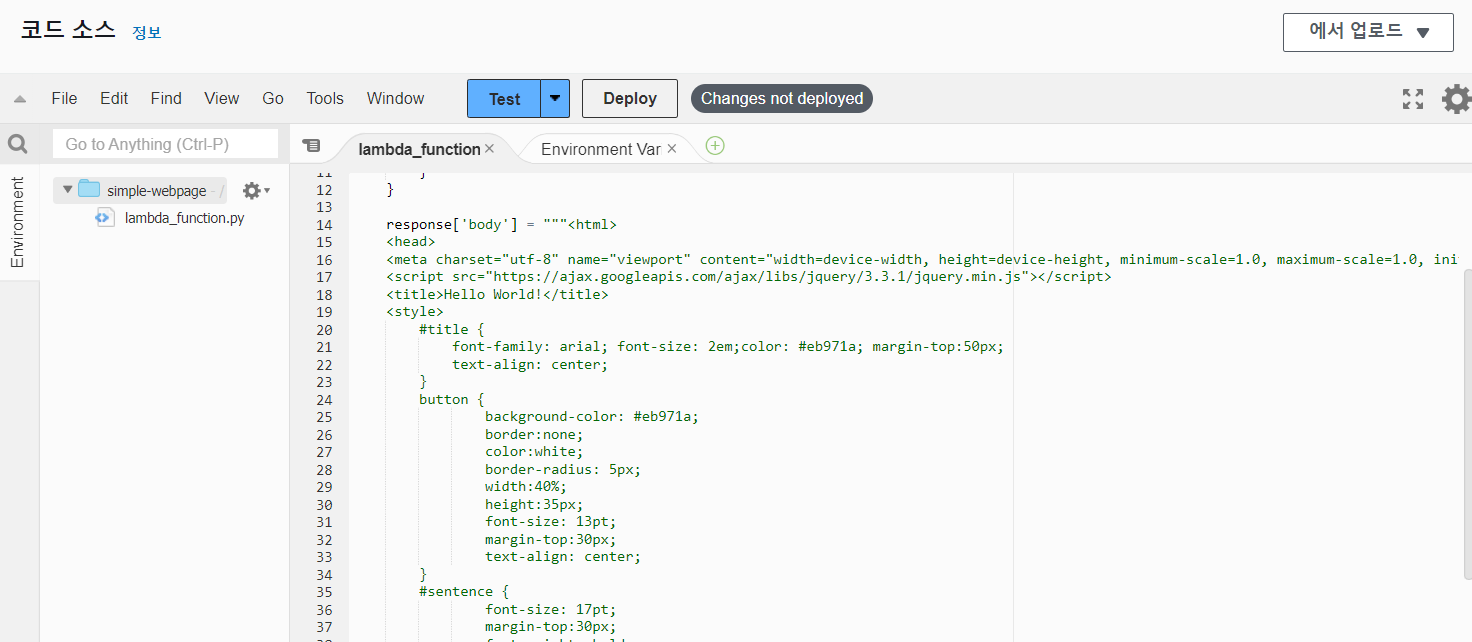1472x642 pixels.
Task: Click the #sentence { code line
Action: coord(464,591)
